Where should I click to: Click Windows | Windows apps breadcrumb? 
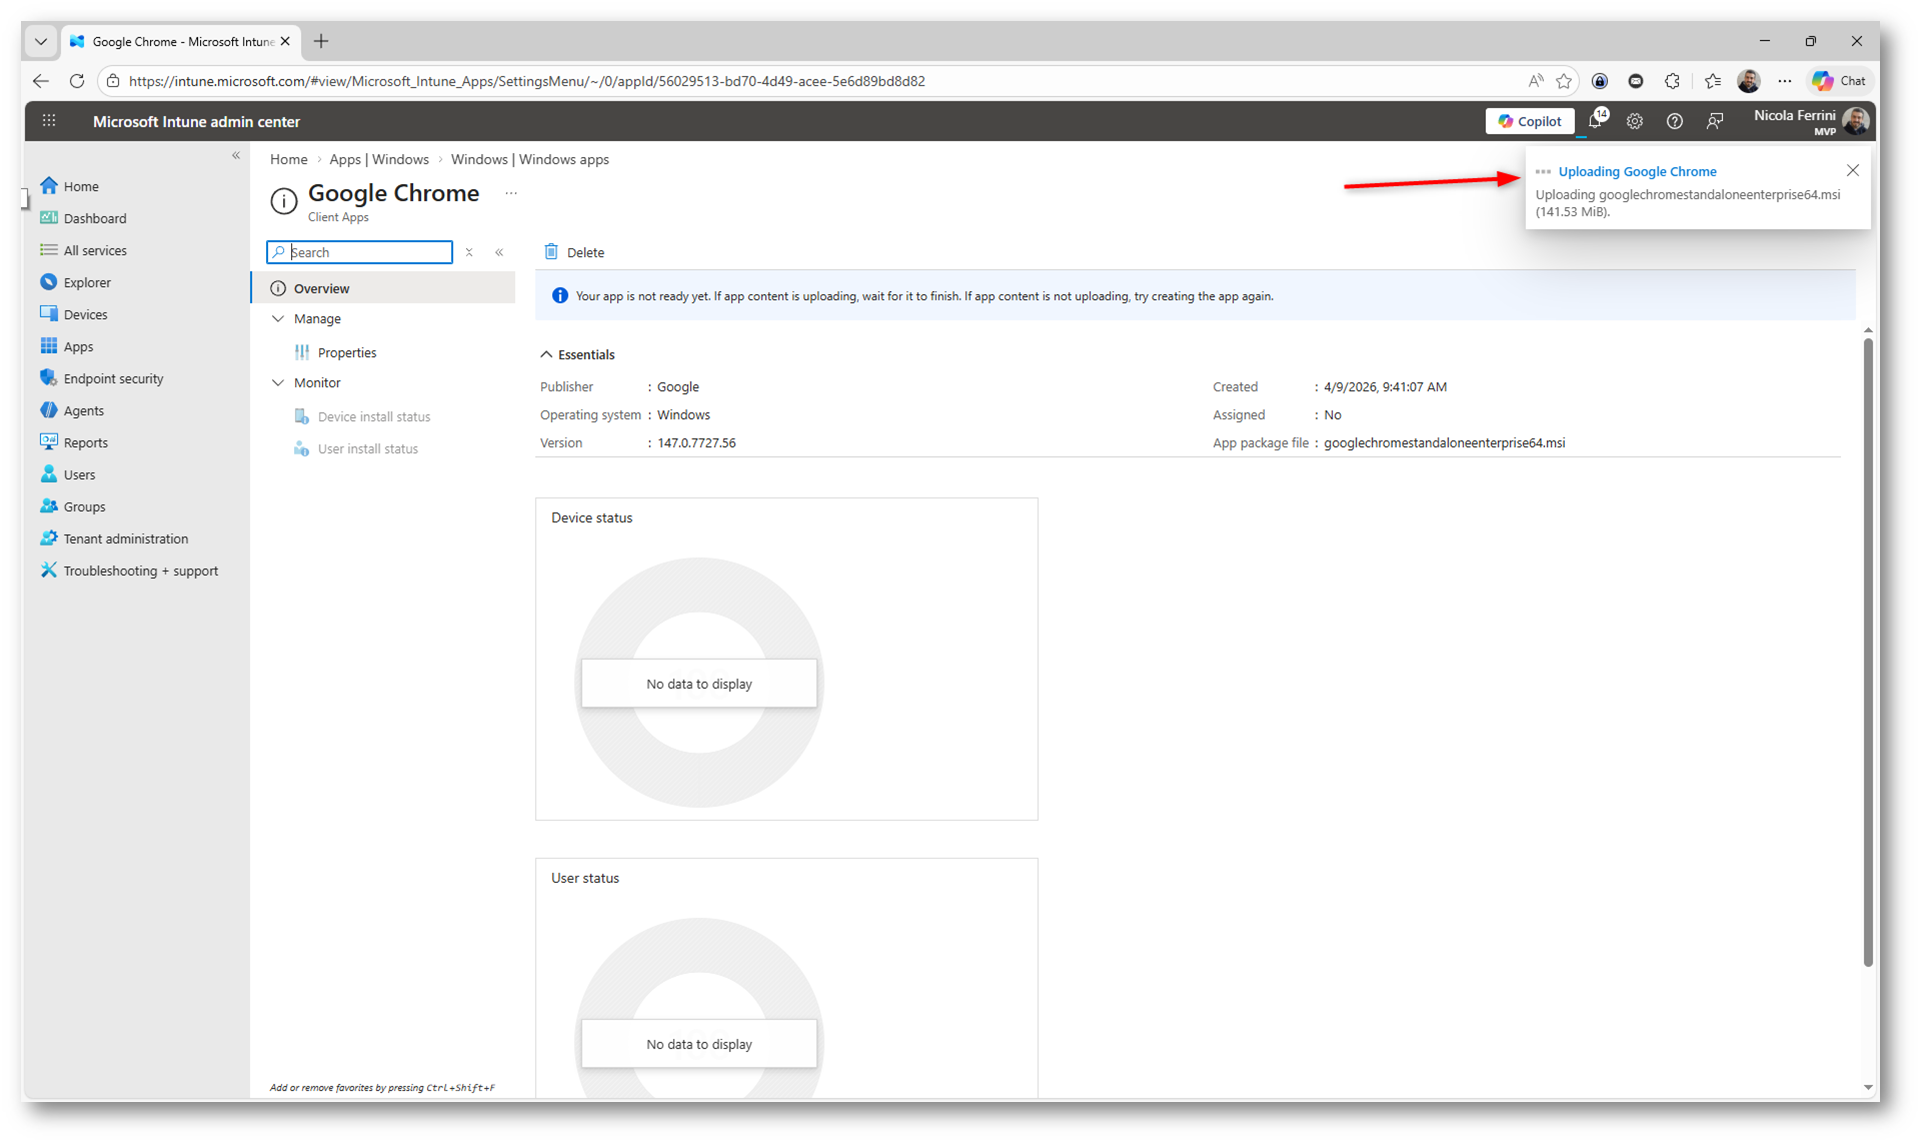[x=529, y=159]
